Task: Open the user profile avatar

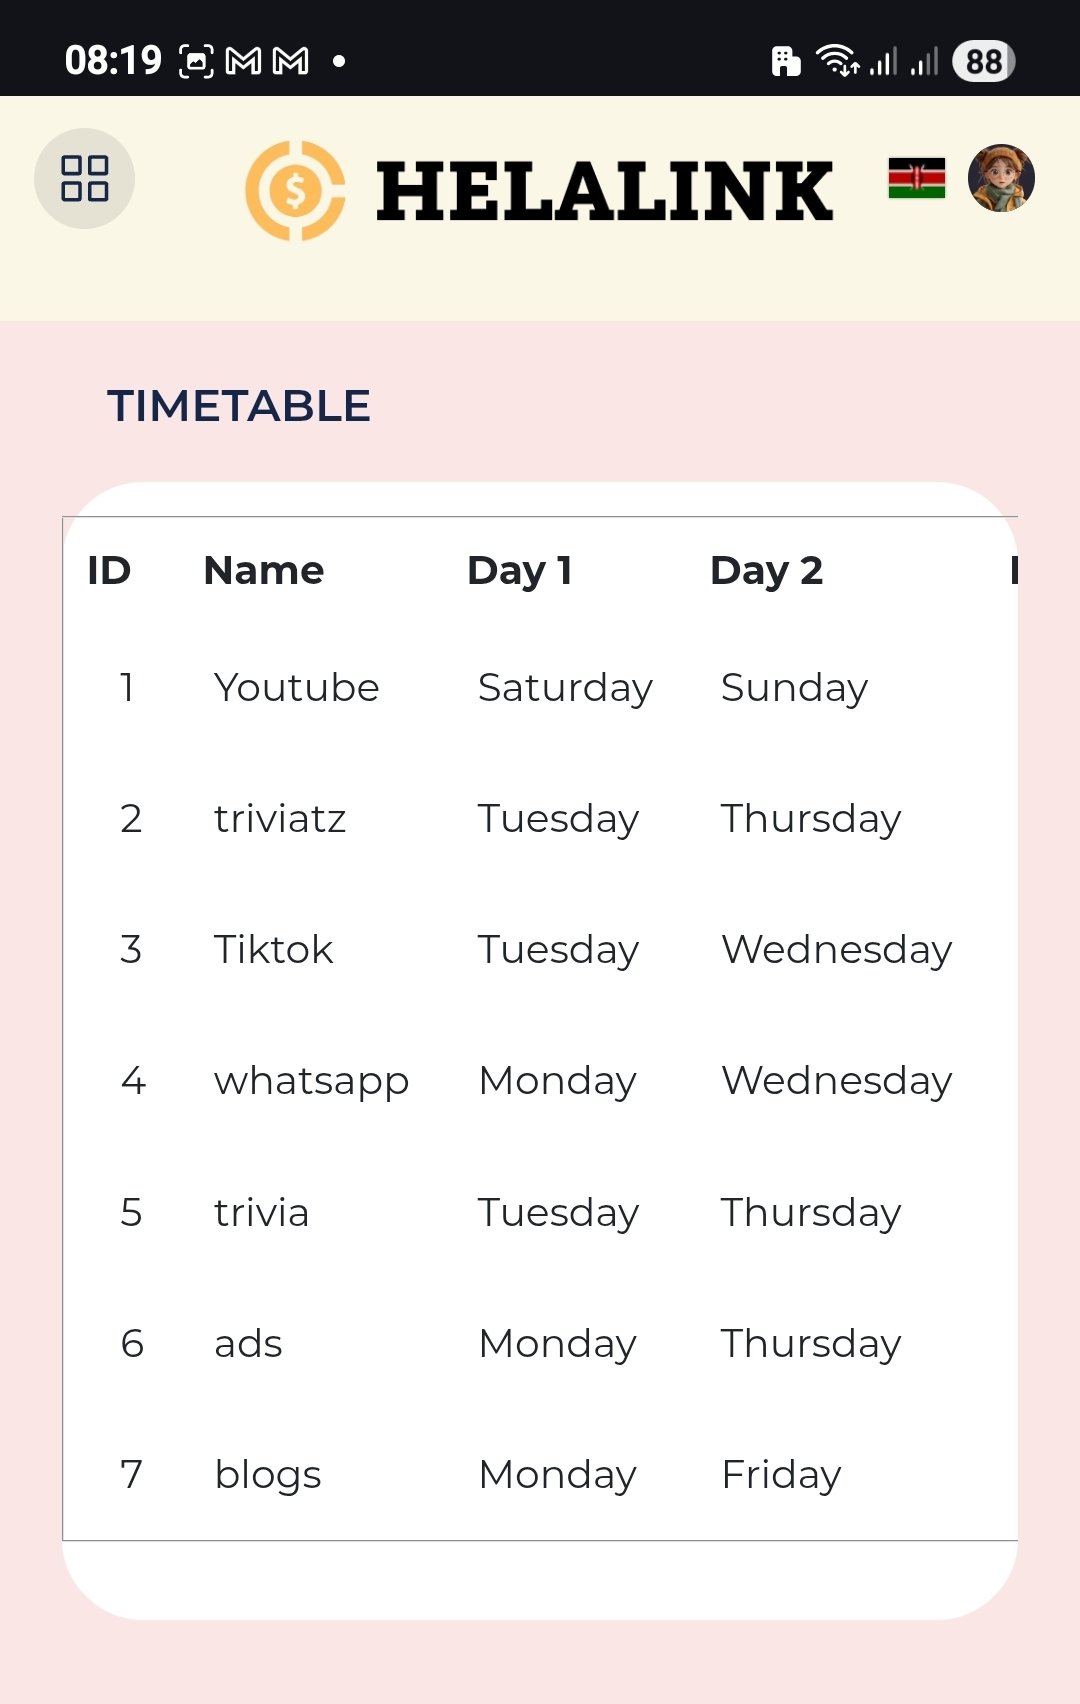Action: [1001, 178]
